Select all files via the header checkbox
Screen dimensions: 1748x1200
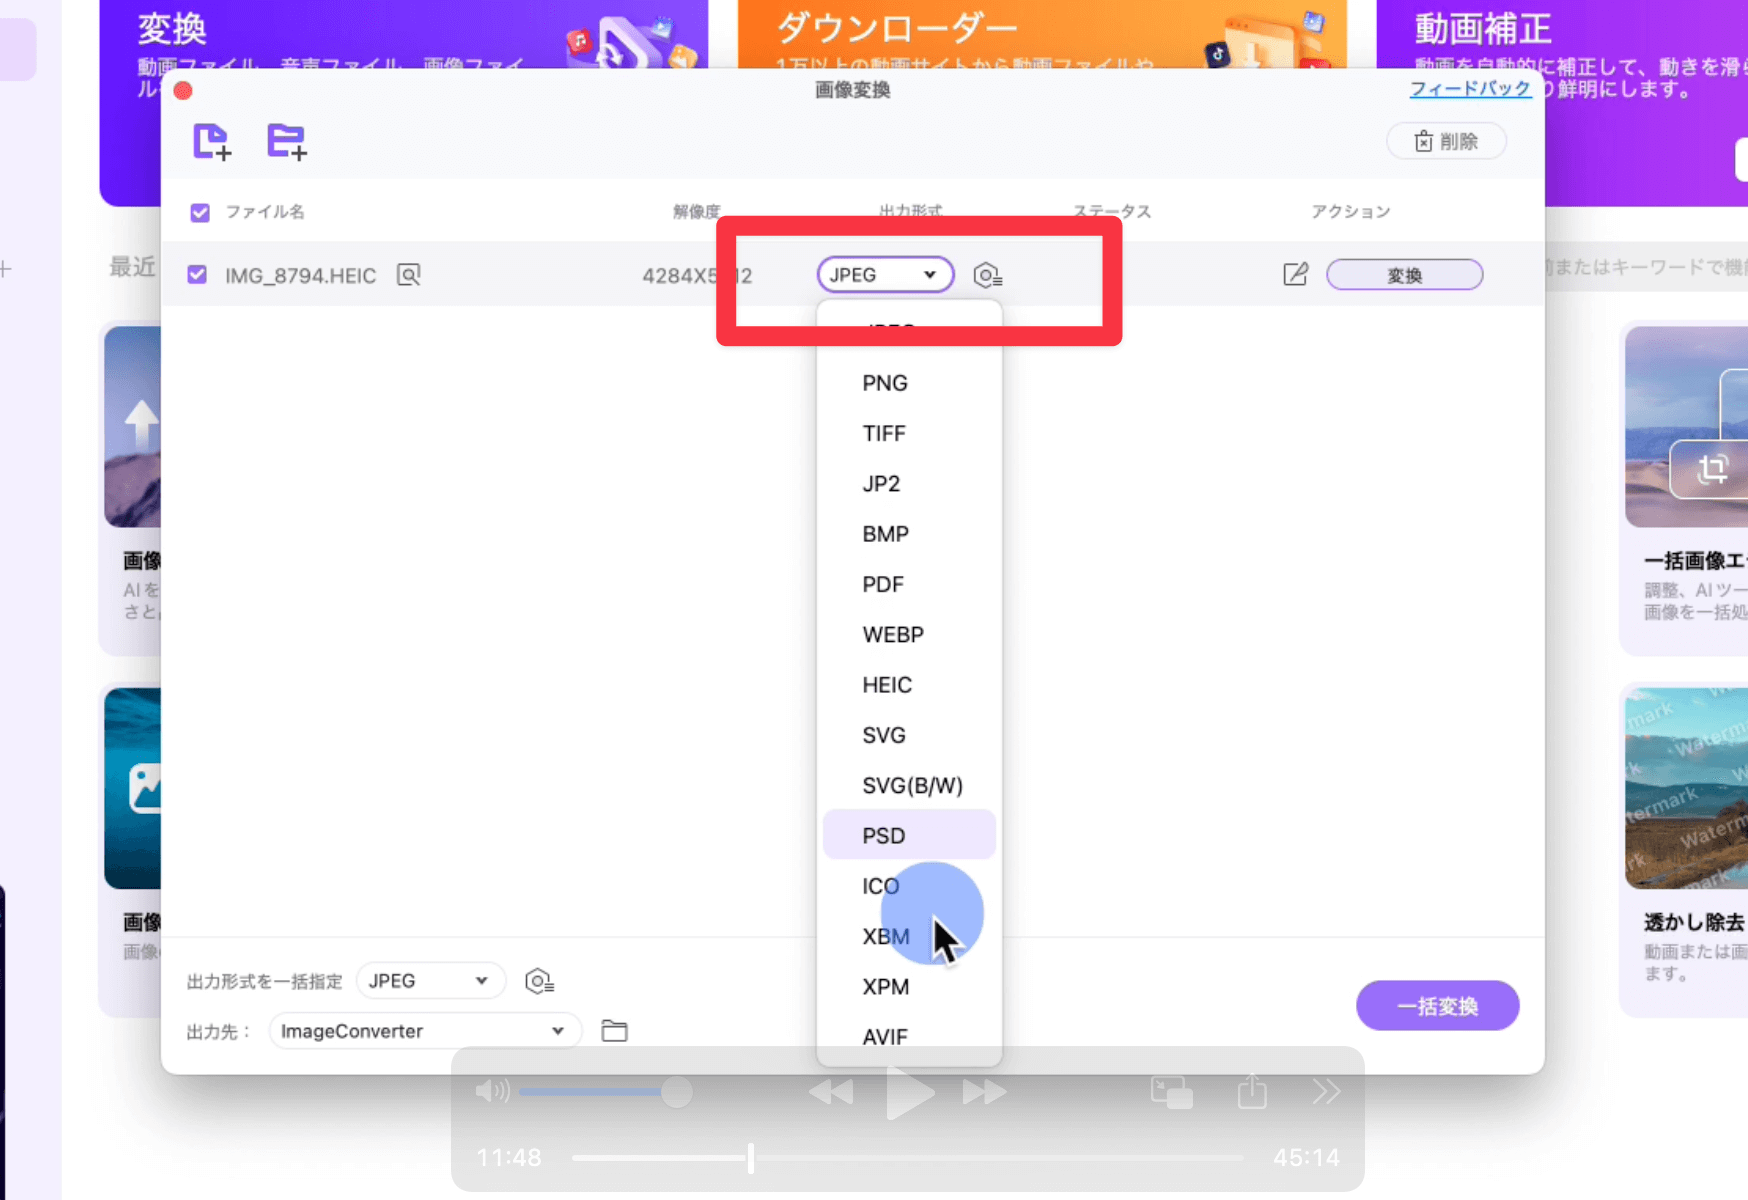click(199, 211)
